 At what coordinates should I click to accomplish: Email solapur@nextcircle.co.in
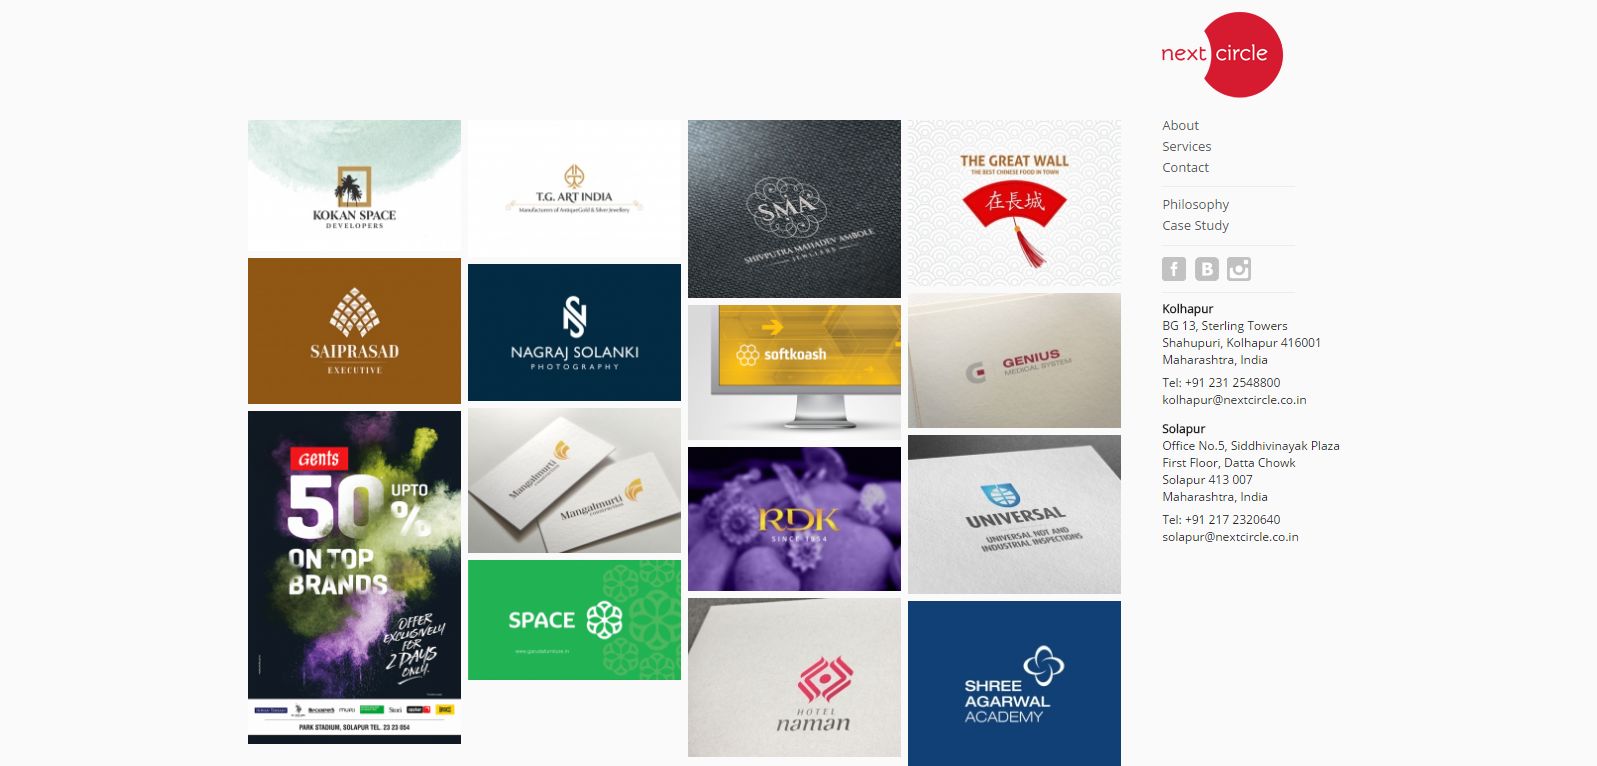tap(1230, 537)
